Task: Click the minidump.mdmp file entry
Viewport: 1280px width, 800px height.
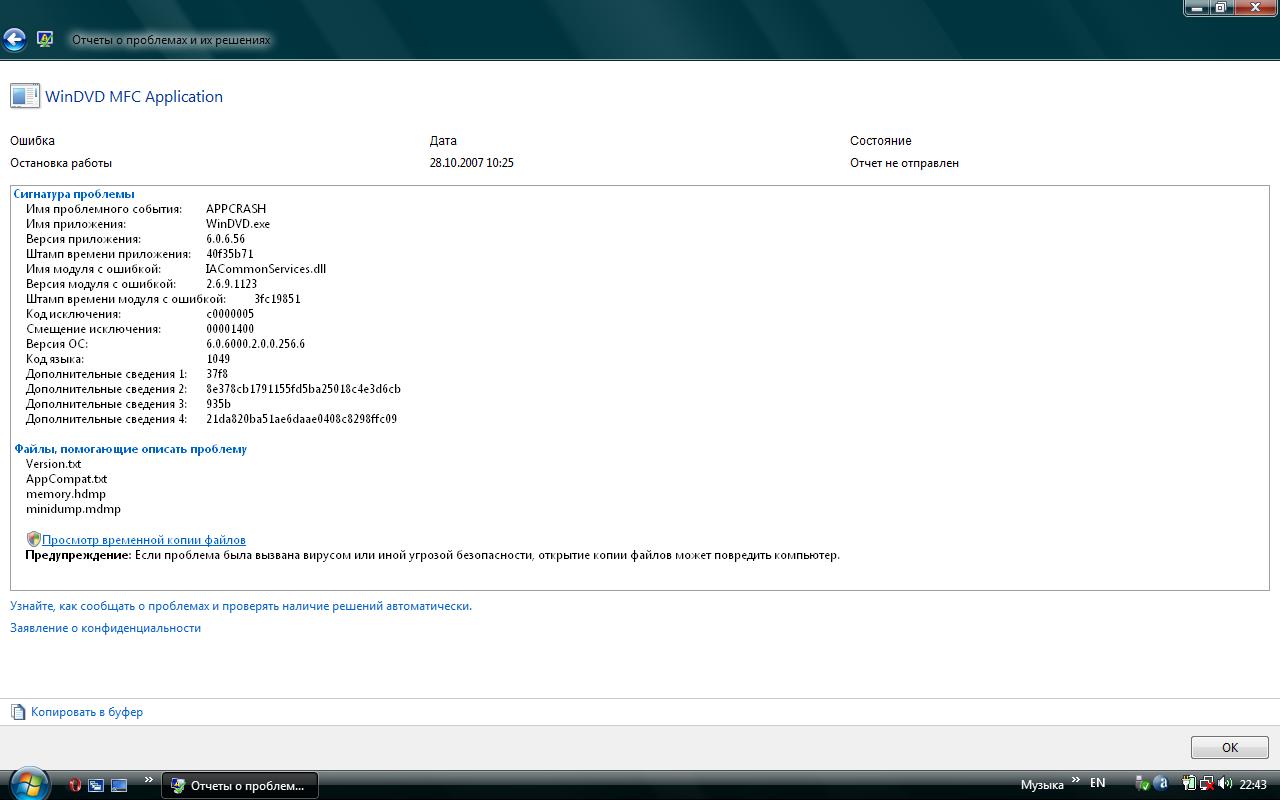Action: 73,509
